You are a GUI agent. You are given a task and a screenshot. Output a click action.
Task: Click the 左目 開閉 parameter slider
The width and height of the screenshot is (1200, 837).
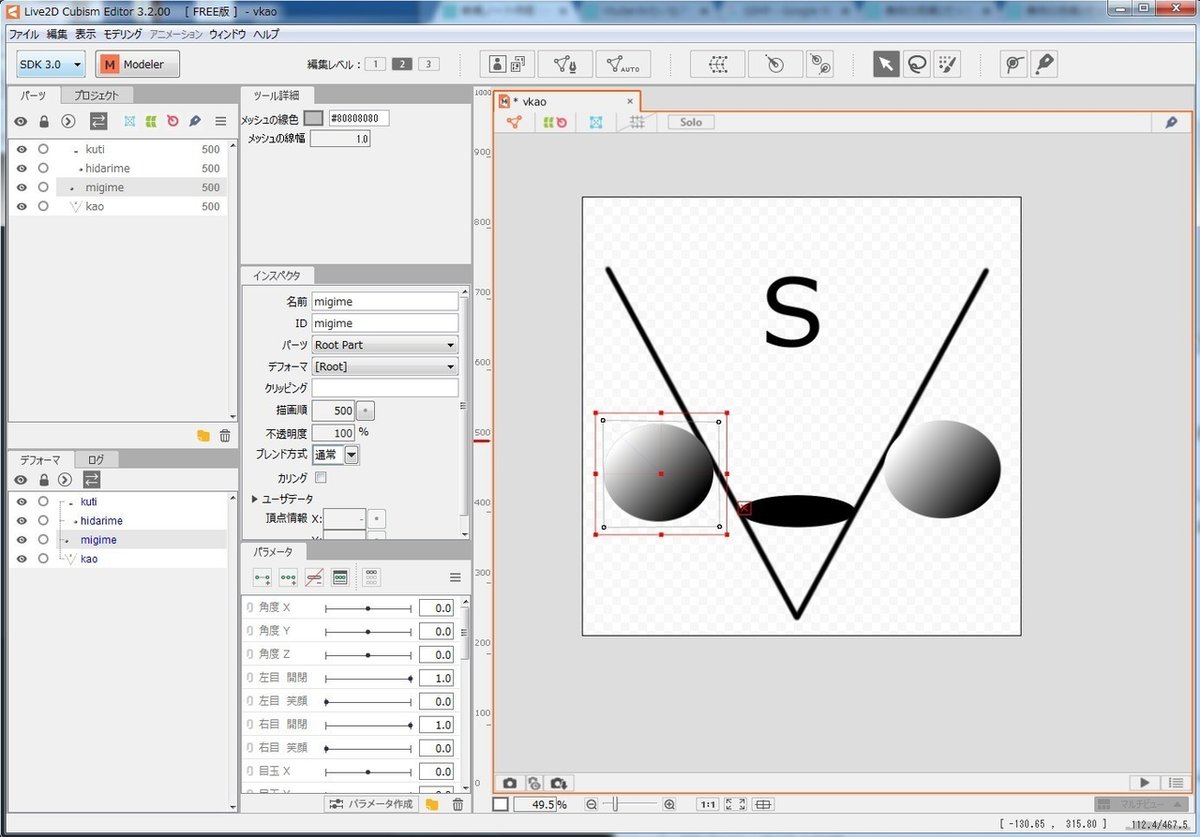point(368,677)
